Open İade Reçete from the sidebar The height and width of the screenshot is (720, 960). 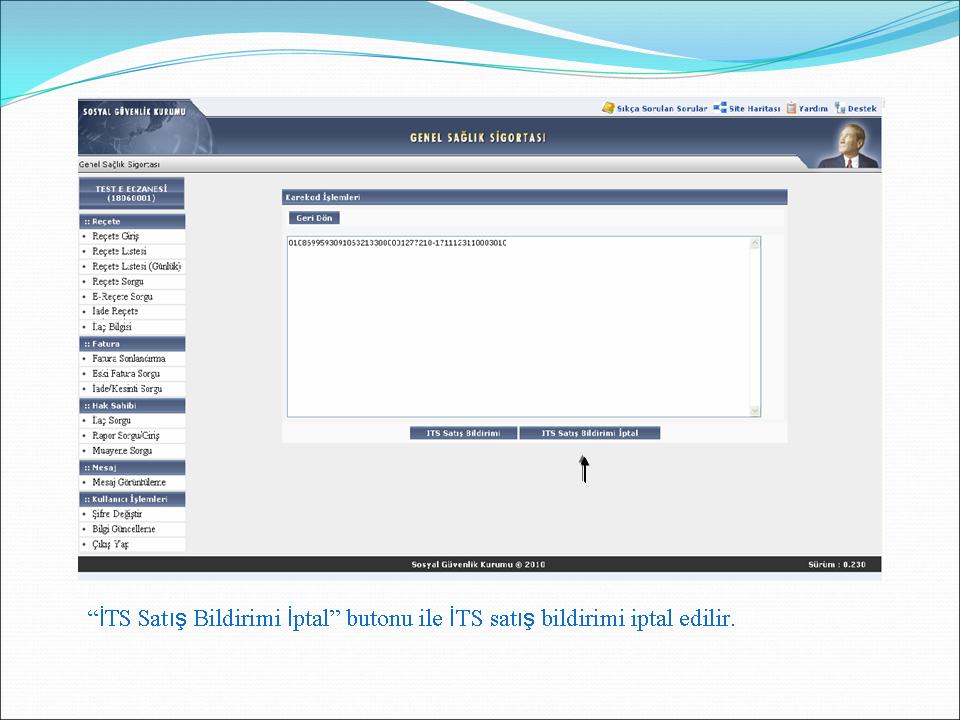[115, 312]
